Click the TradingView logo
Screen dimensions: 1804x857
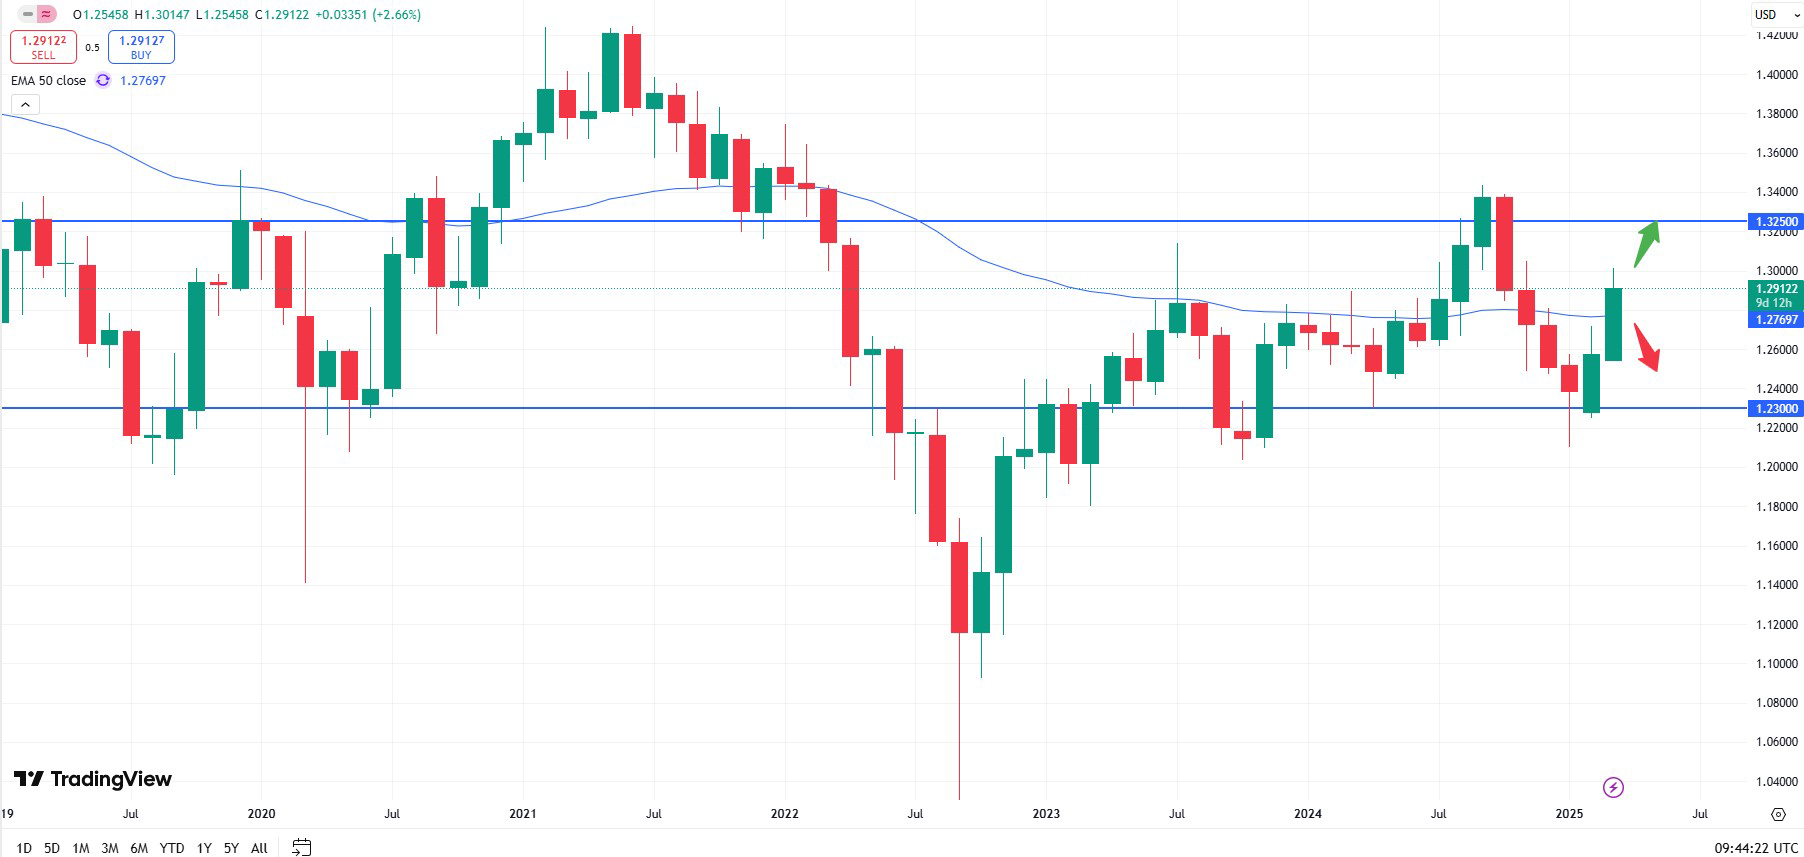coord(93,779)
